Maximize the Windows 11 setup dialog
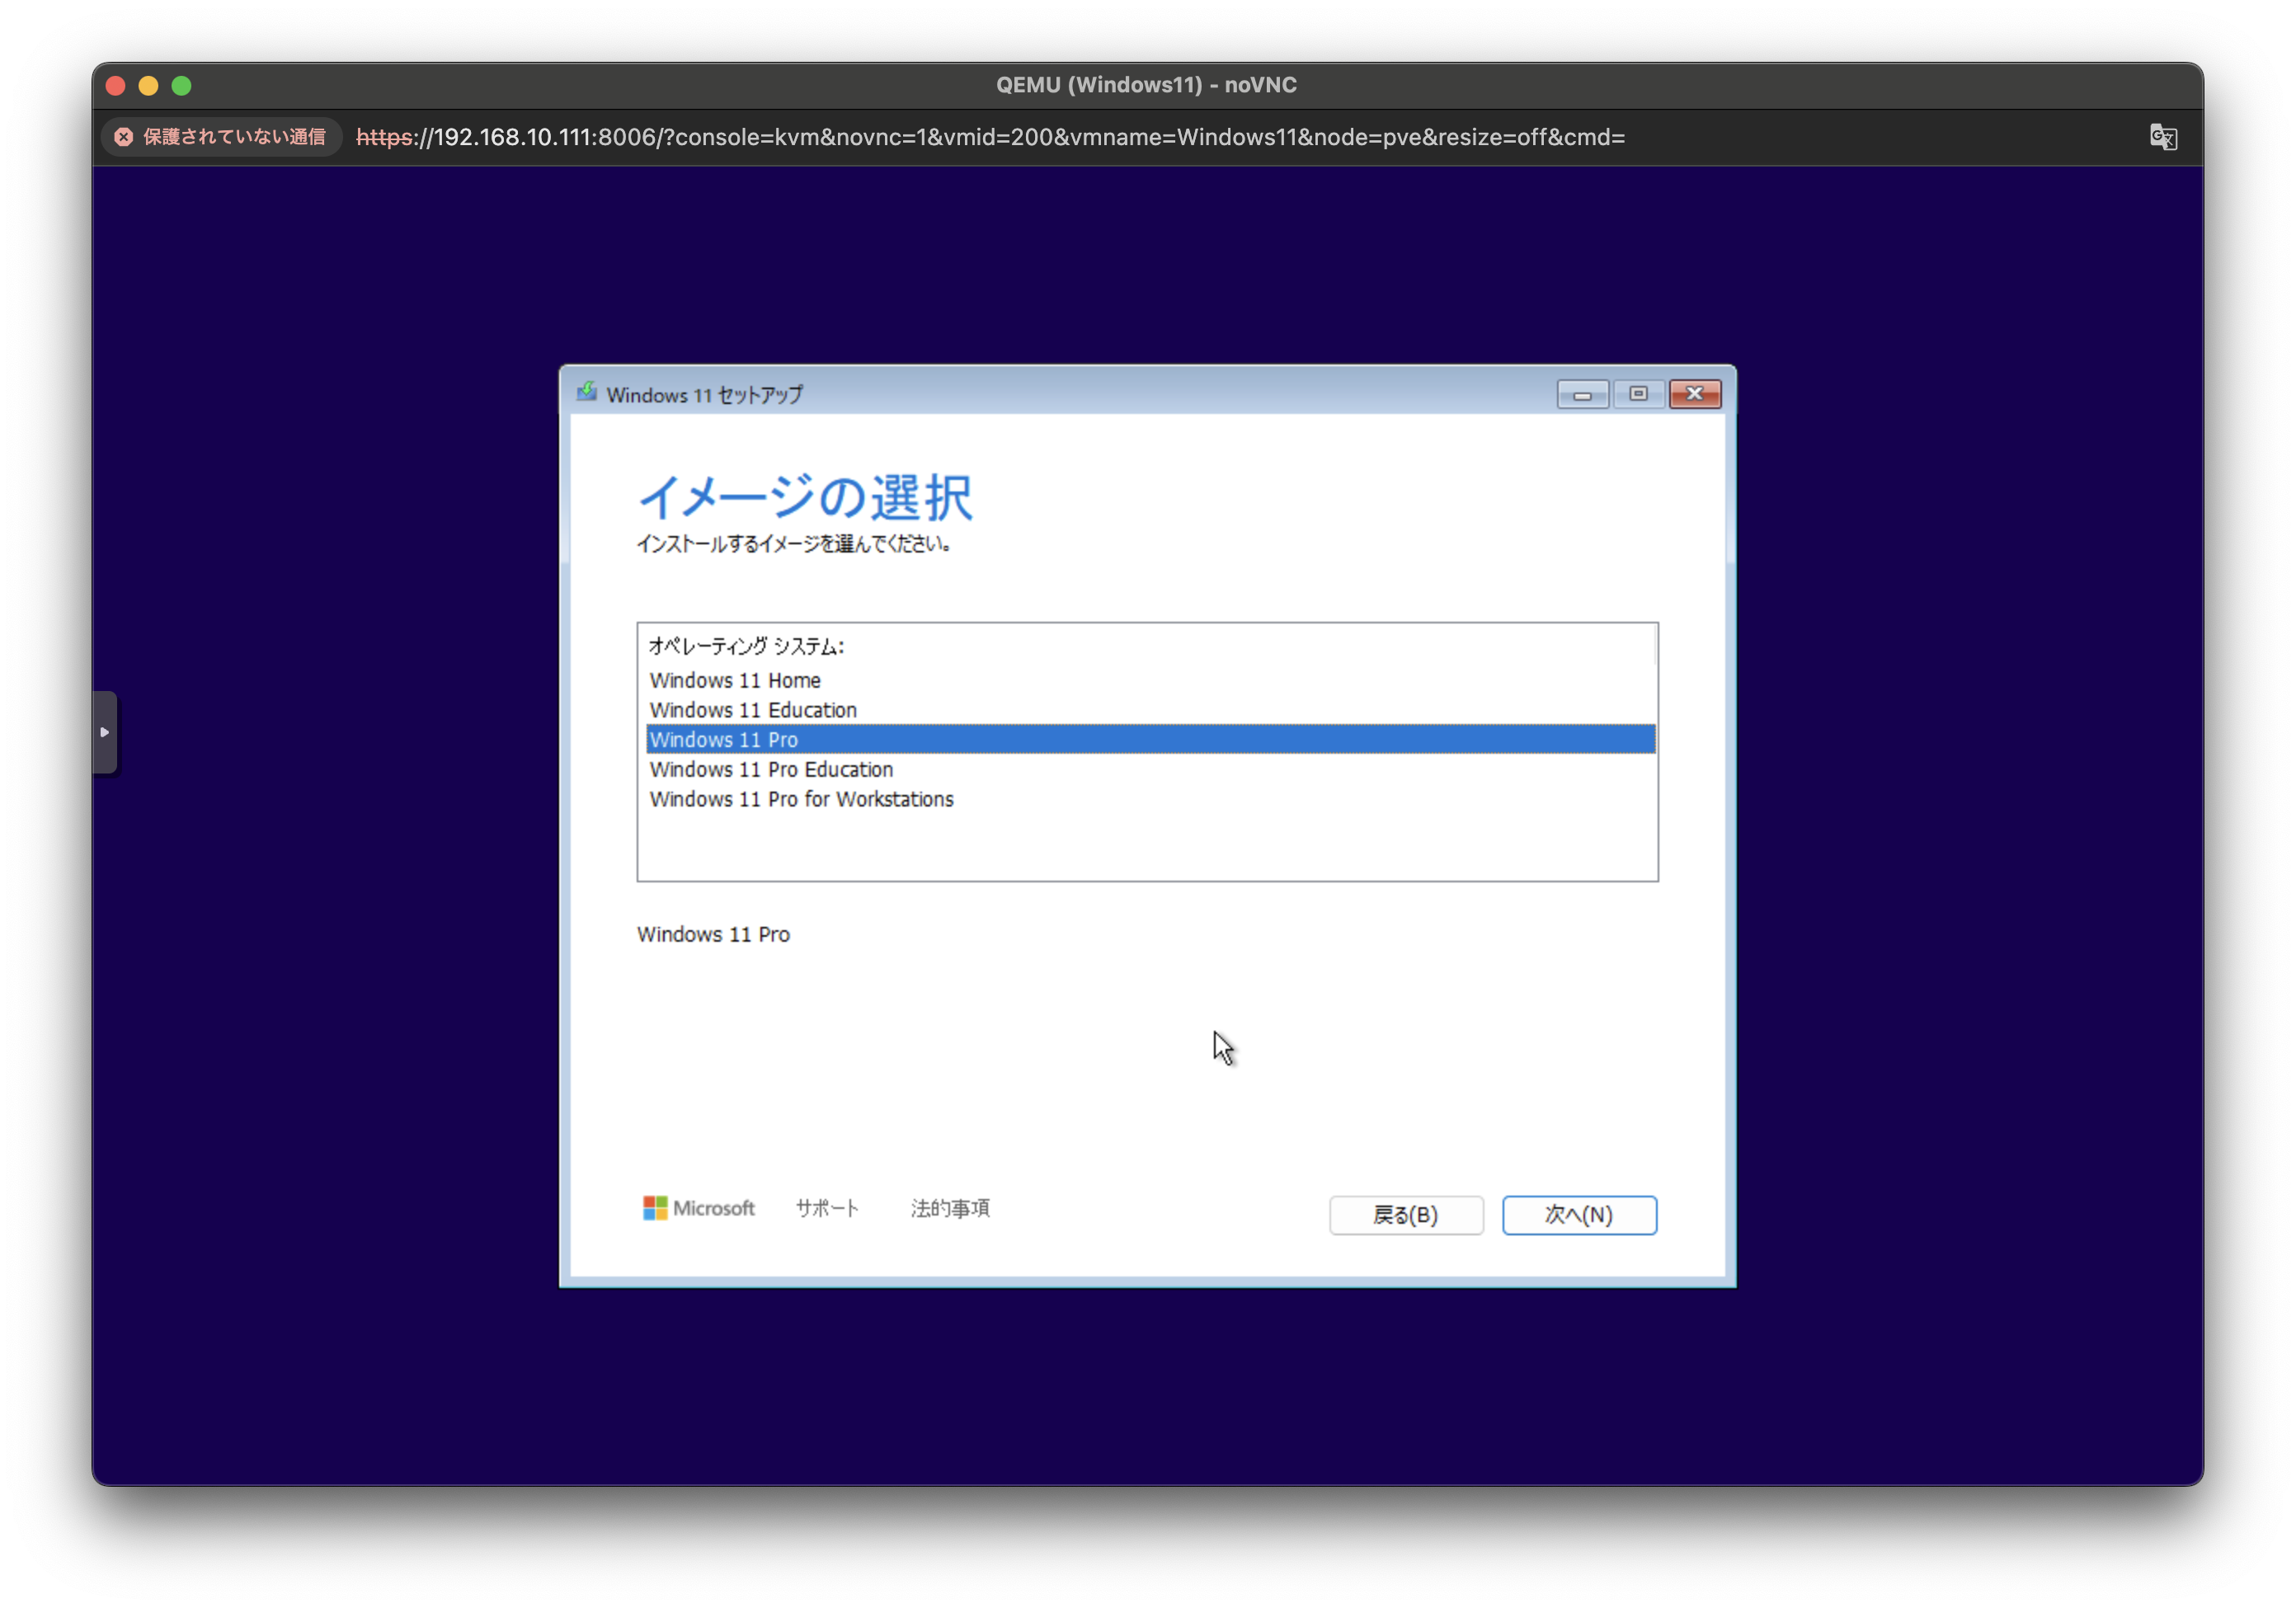This screenshot has width=2296, height=1608. (1638, 394)
